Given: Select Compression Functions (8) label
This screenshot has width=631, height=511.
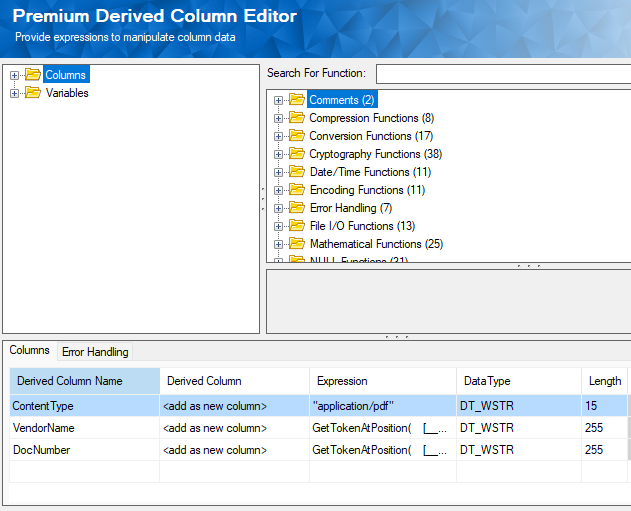Looking at the screenshot, I should point(371,118).
